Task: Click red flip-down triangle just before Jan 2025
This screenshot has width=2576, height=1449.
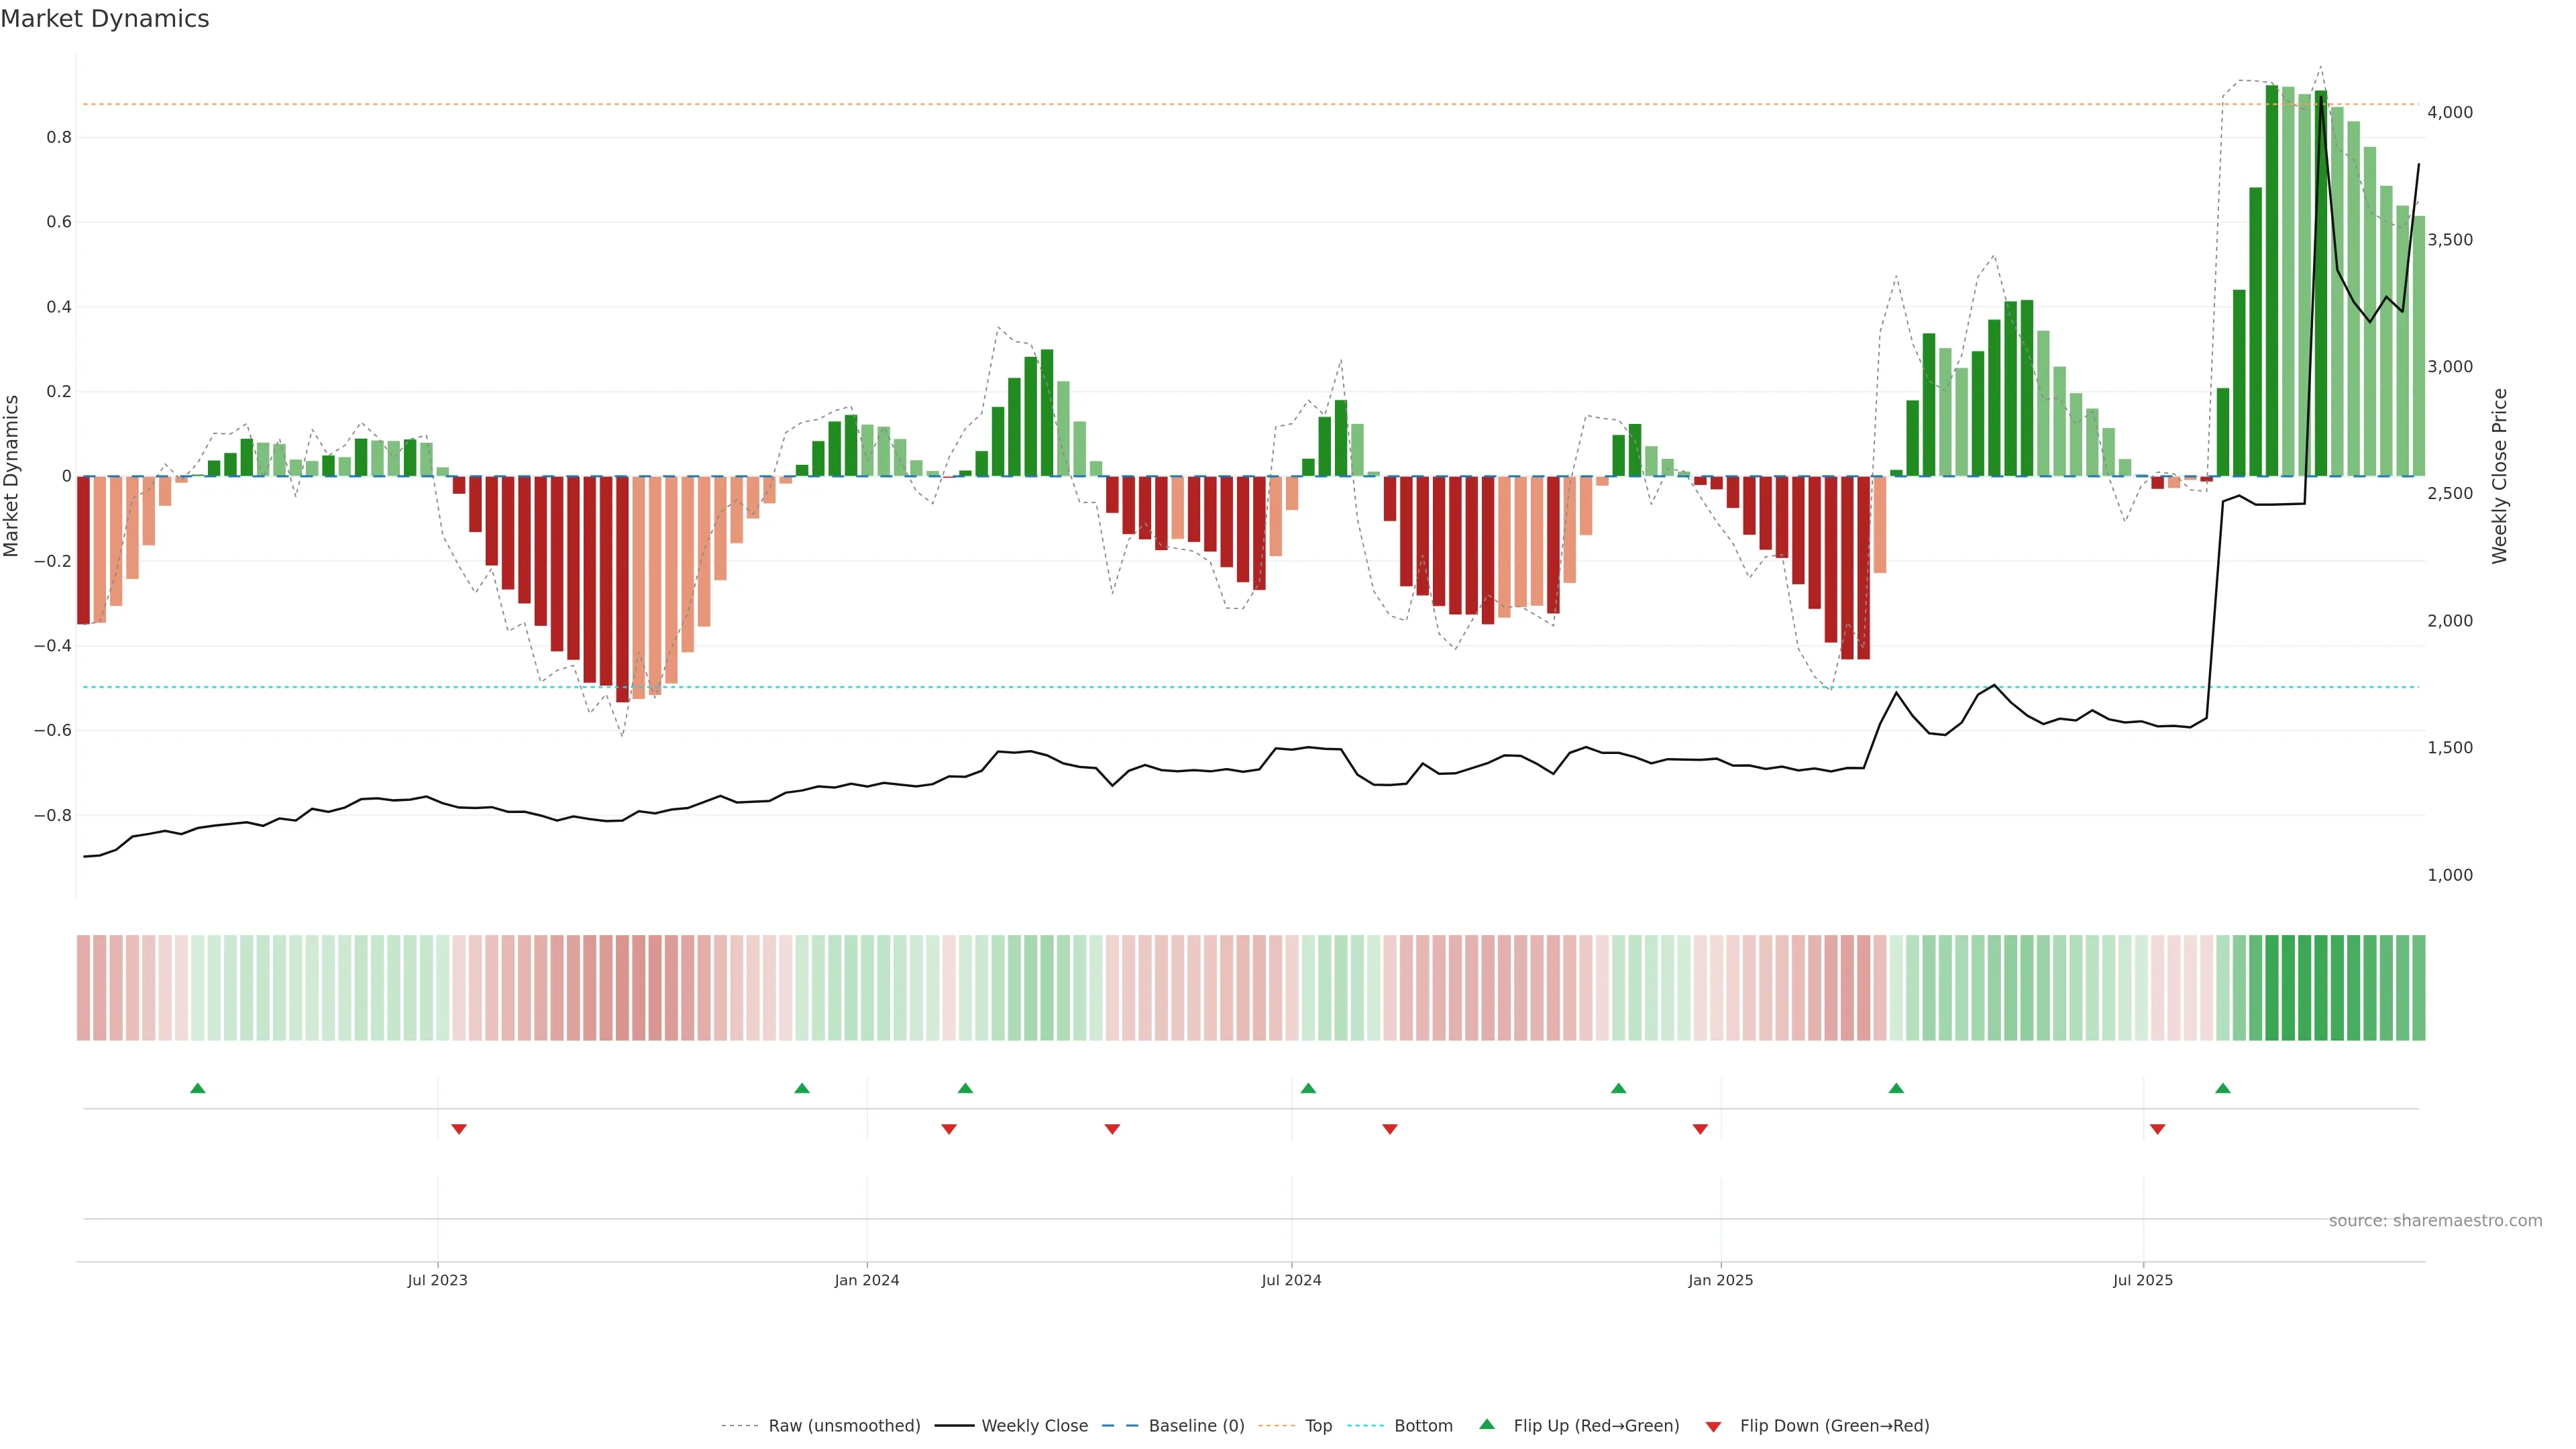Action: point(1700,1129)
